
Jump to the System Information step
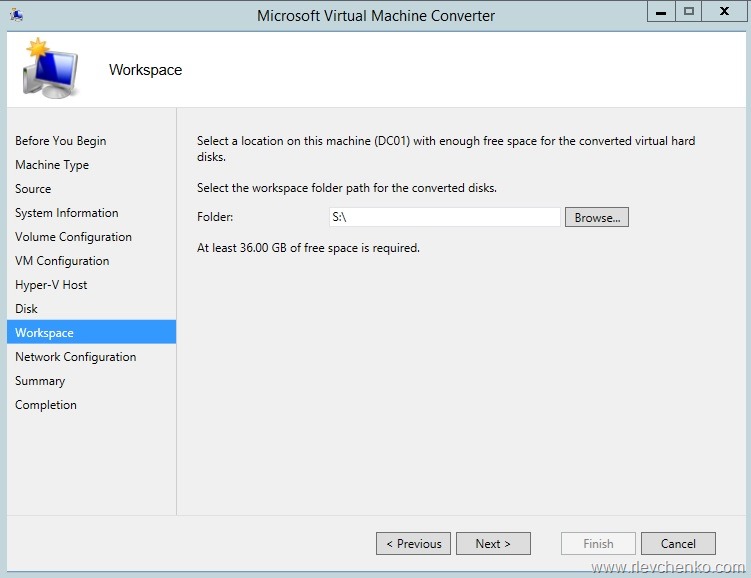pyautogui.click(x=66, y=213)
